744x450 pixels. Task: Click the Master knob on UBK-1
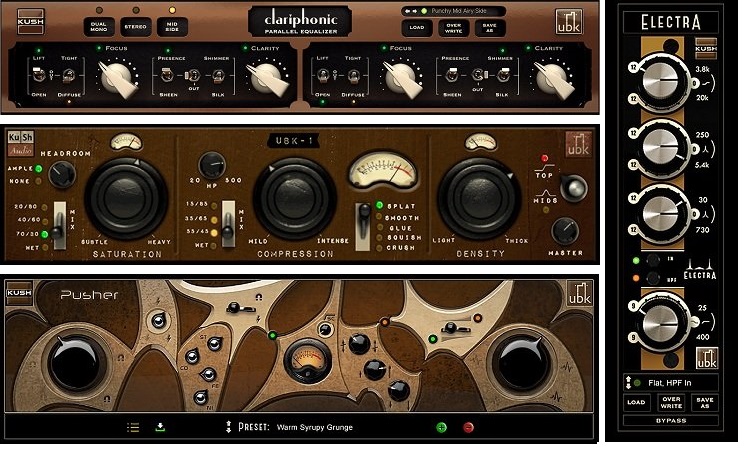point(565,231)
